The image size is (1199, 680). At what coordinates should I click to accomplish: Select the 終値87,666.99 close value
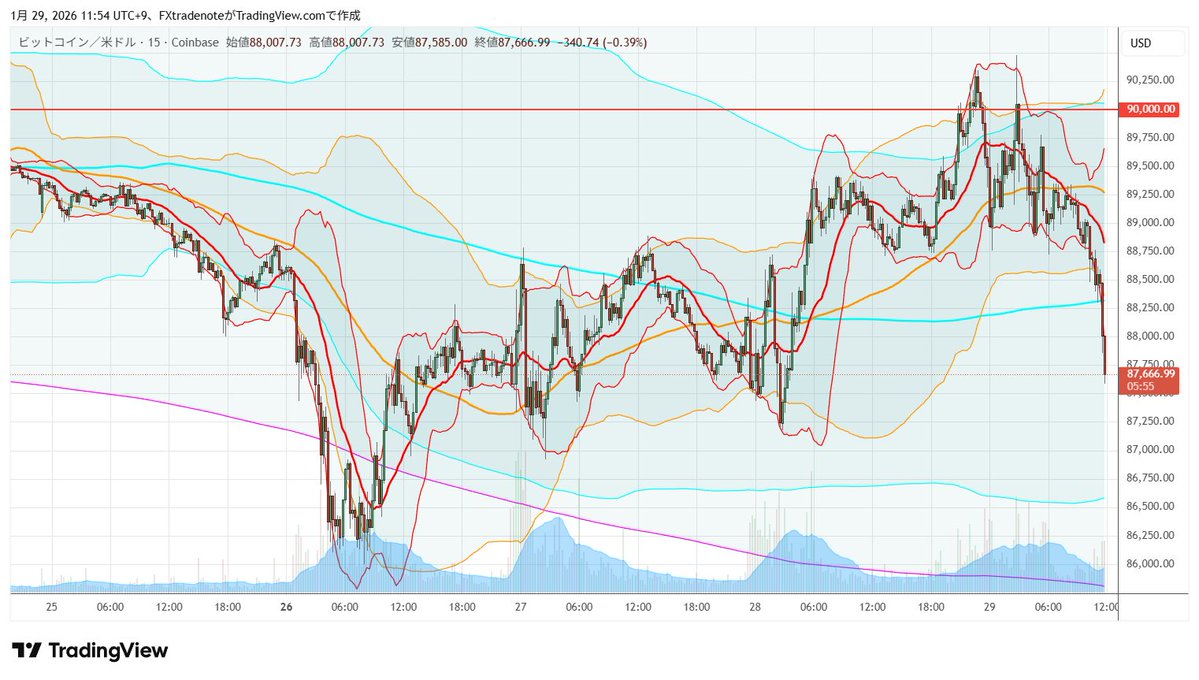tap(512, 42)
